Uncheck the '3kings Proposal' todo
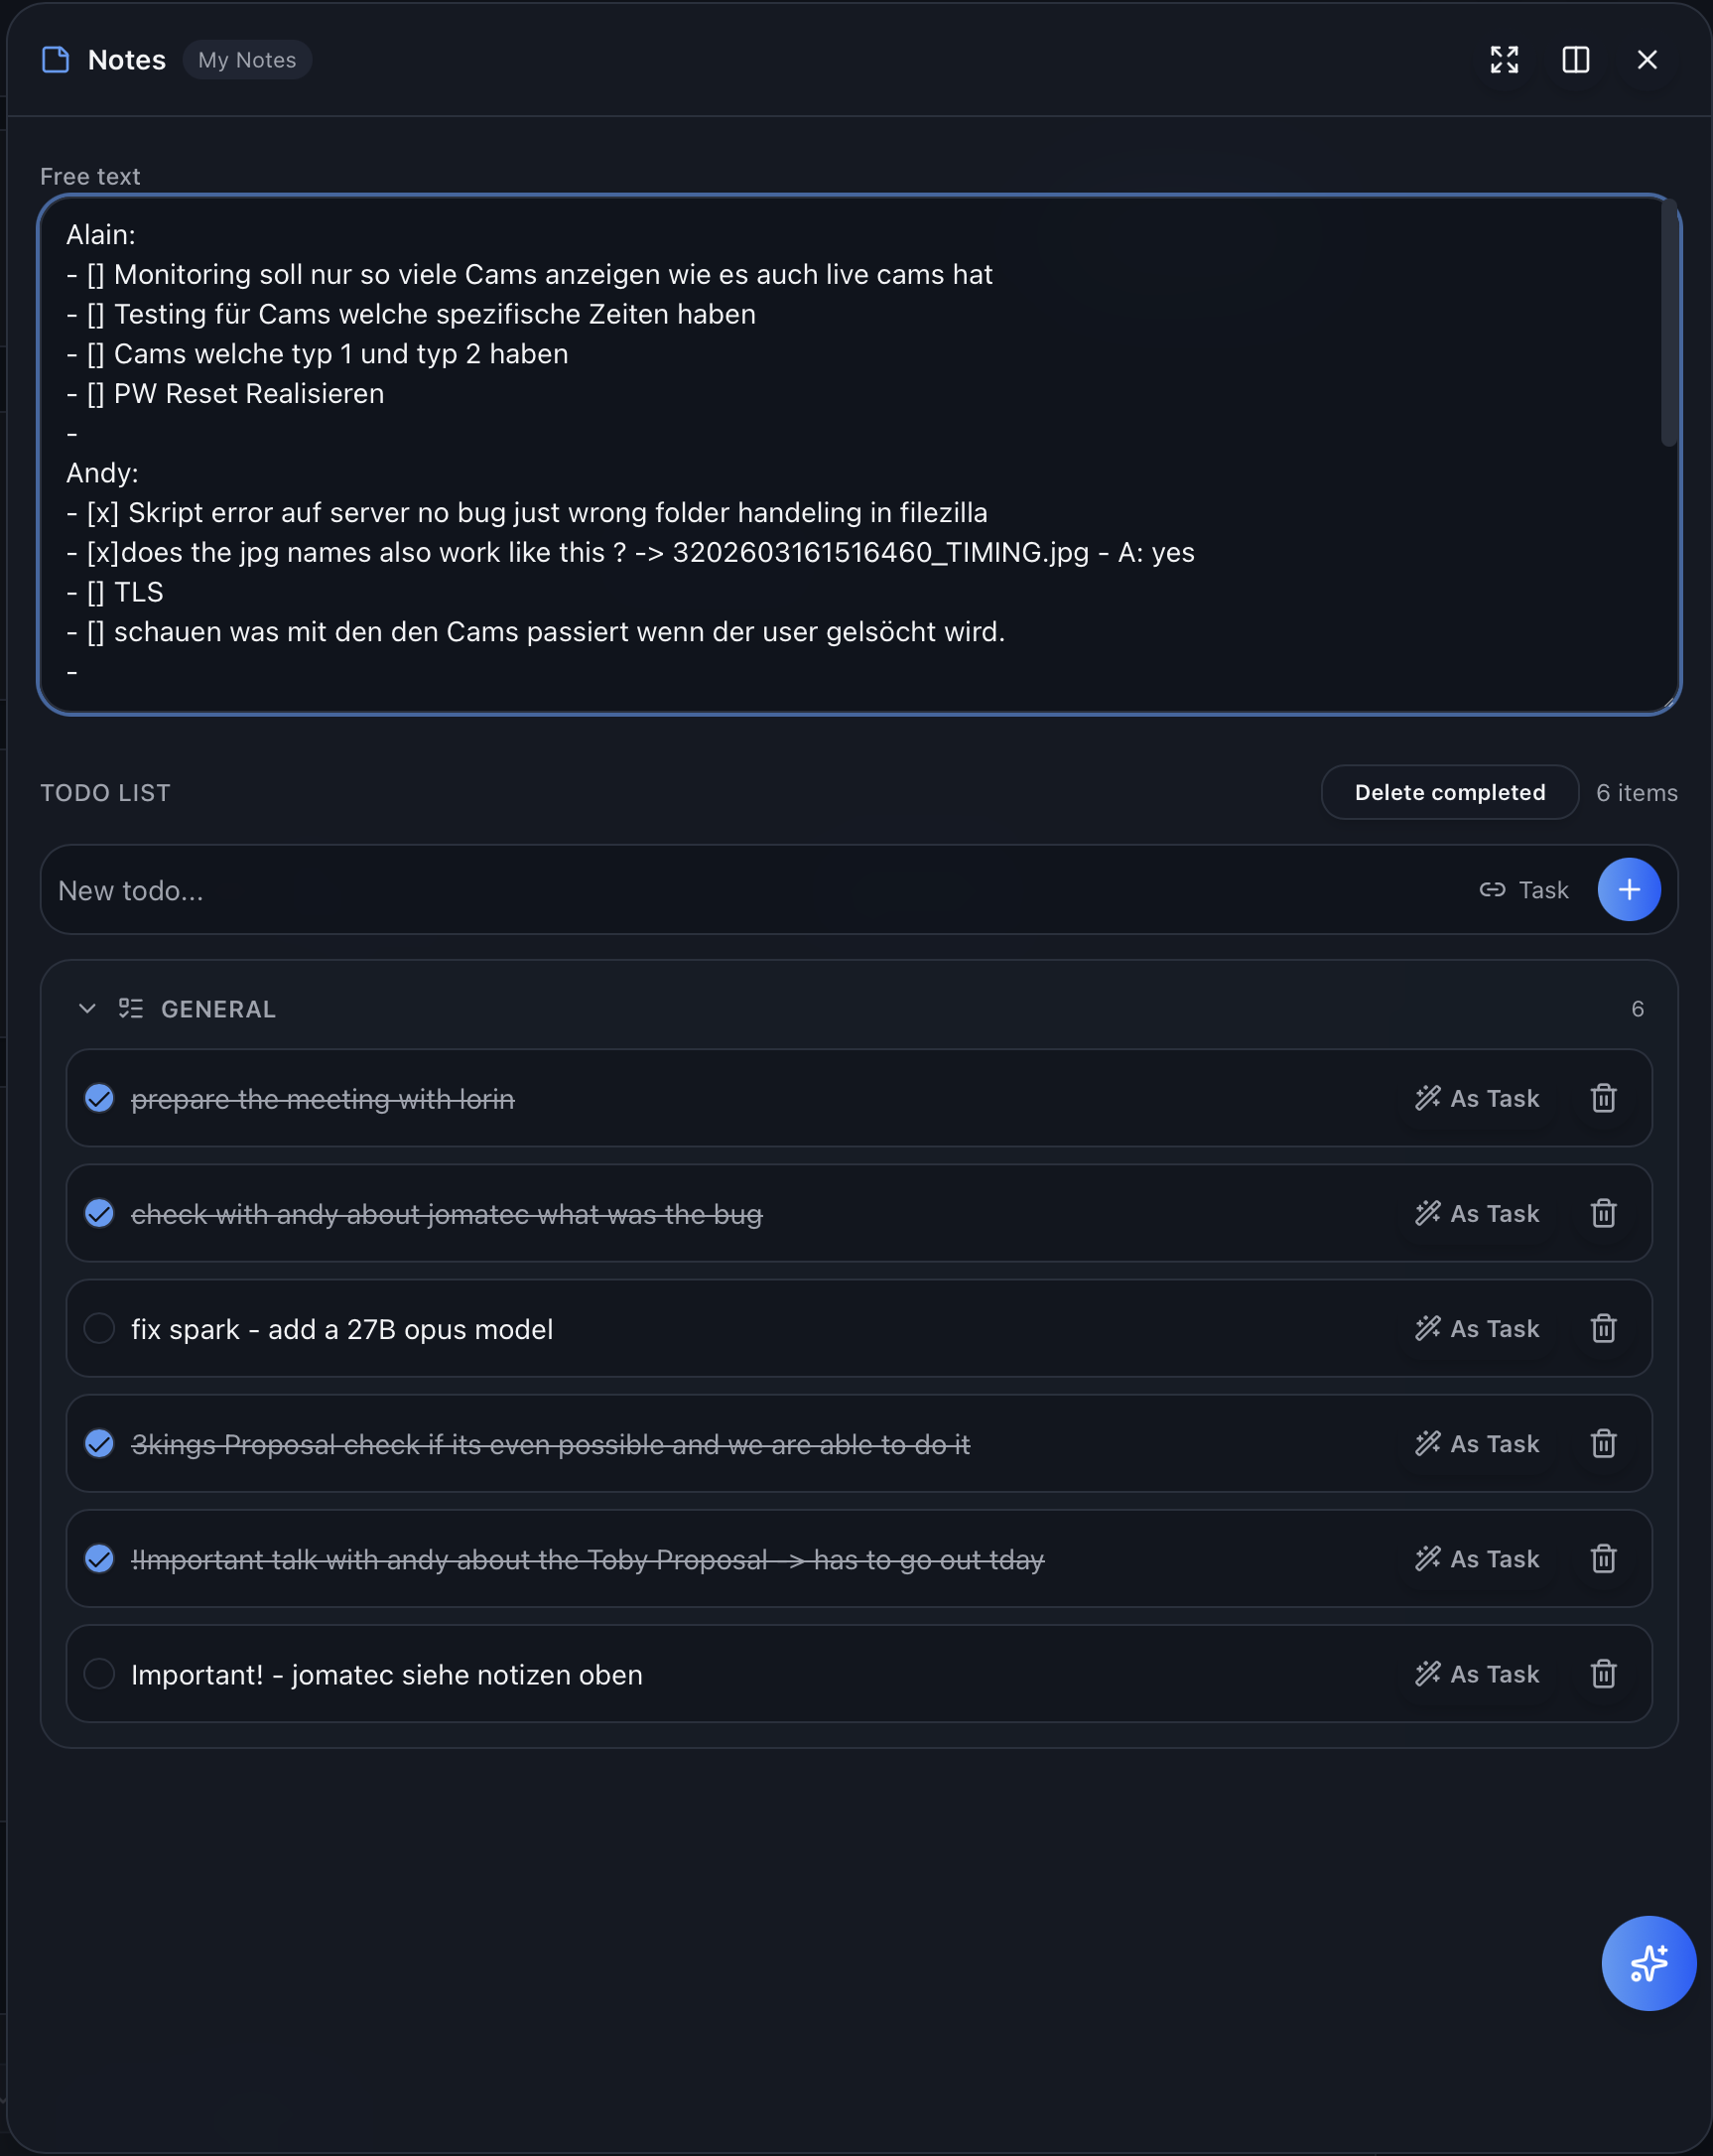The height and width of the screenshot is (2156, 1713). [x=99, y=1443]
